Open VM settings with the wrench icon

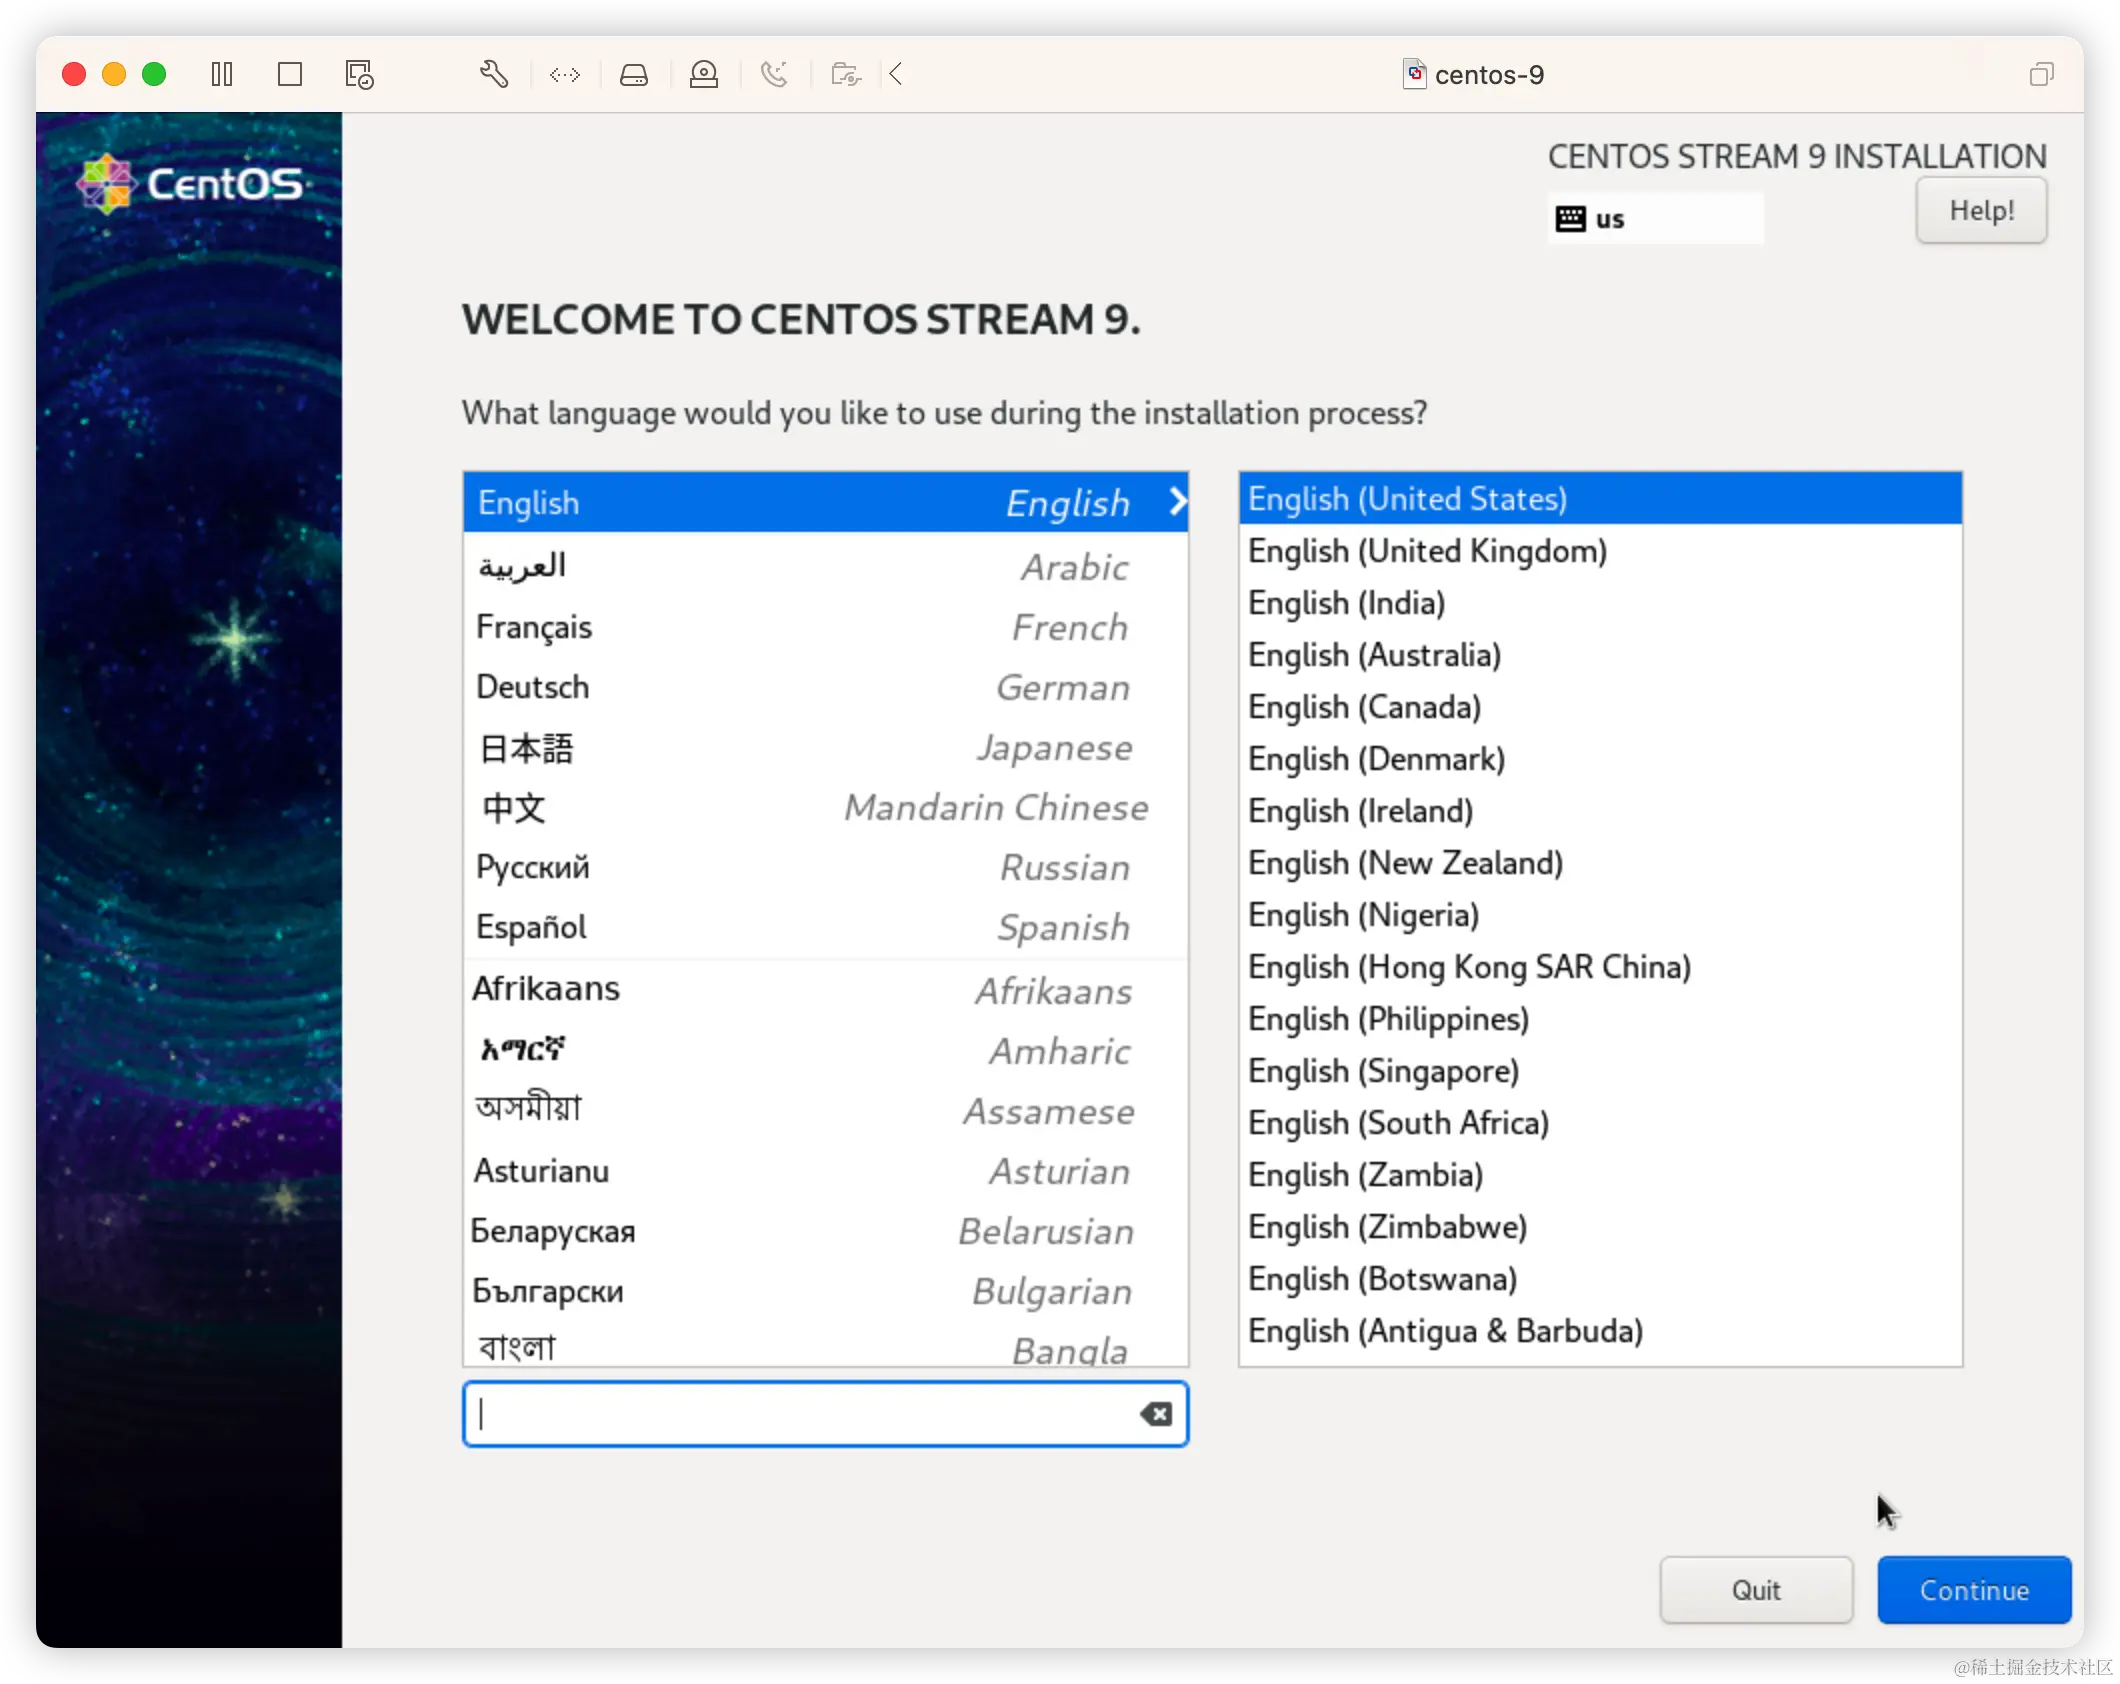(x=494, y=74)
